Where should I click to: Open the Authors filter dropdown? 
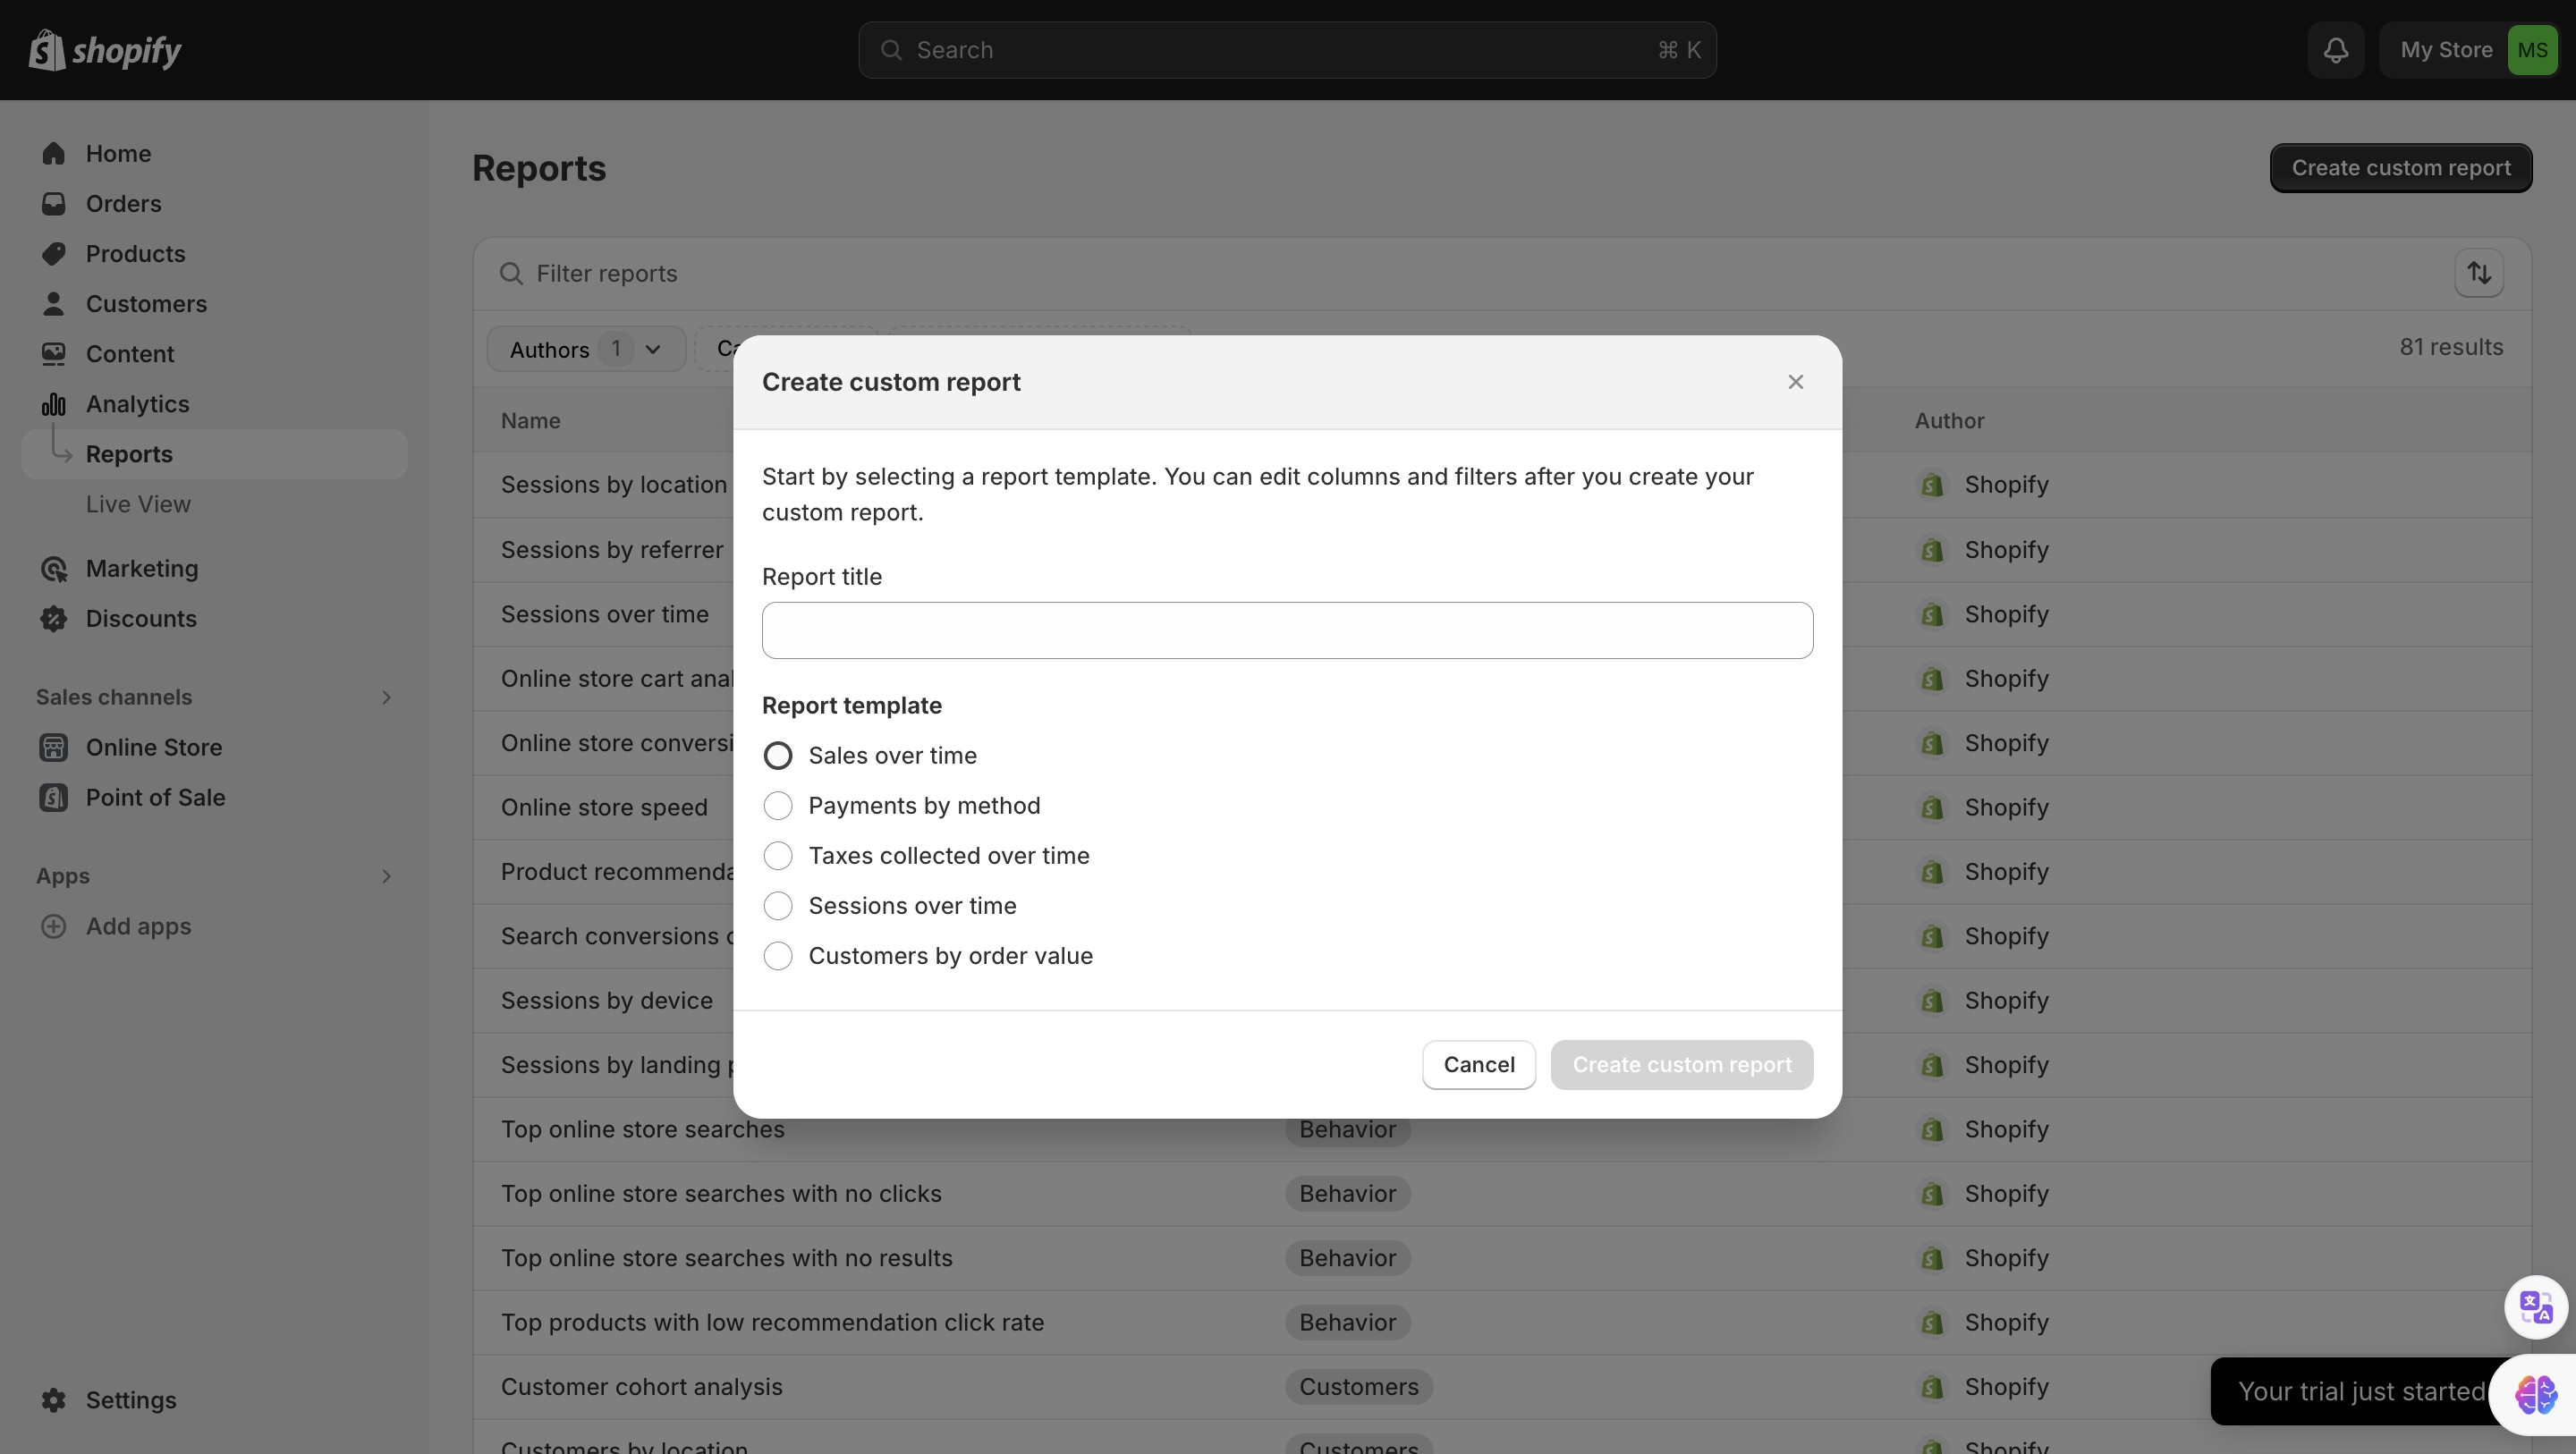585,349
